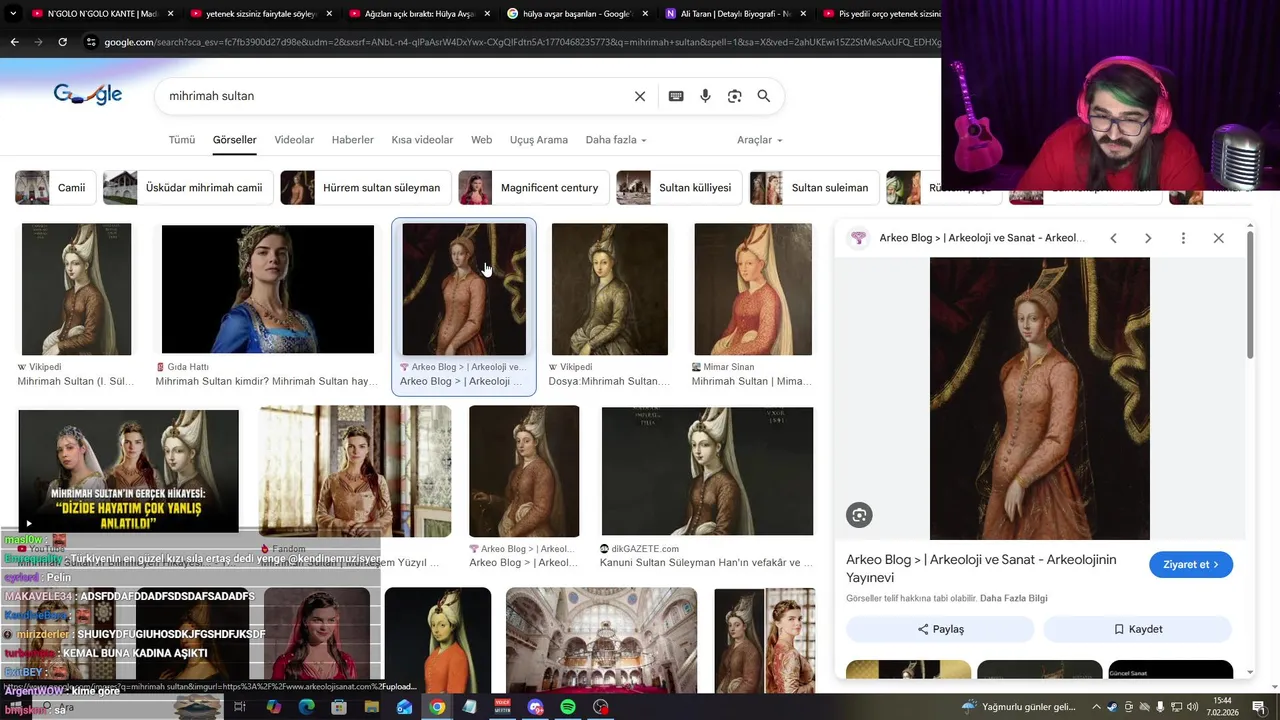Viewport: 1280px width, 720px height.
Task: Switch to the Tümü tab
Action: click(182, 140)
